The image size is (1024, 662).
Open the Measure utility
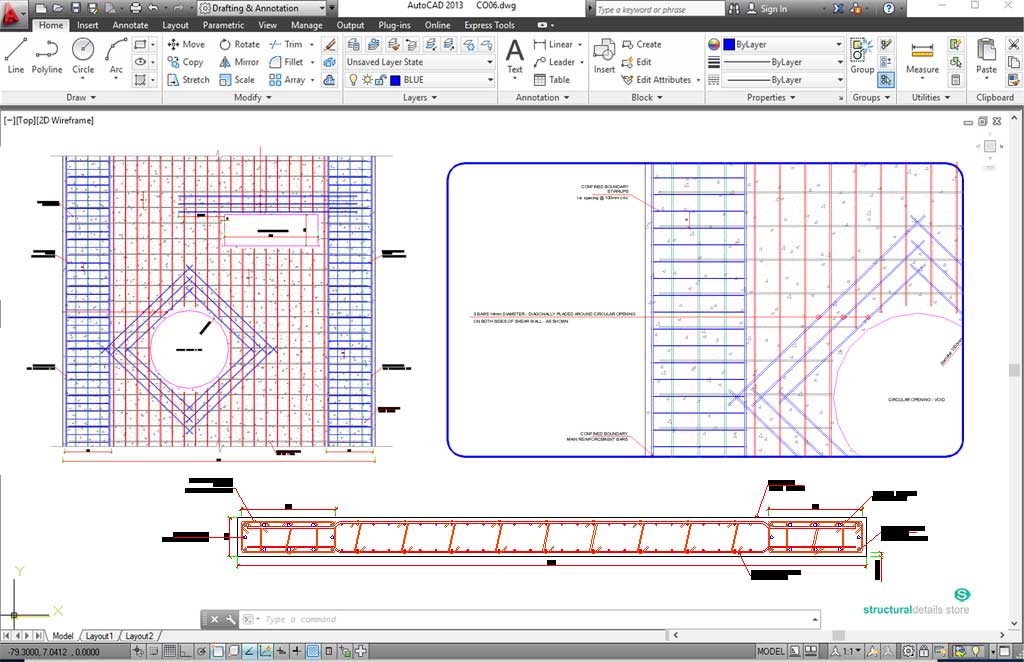(x=922, y=56)
